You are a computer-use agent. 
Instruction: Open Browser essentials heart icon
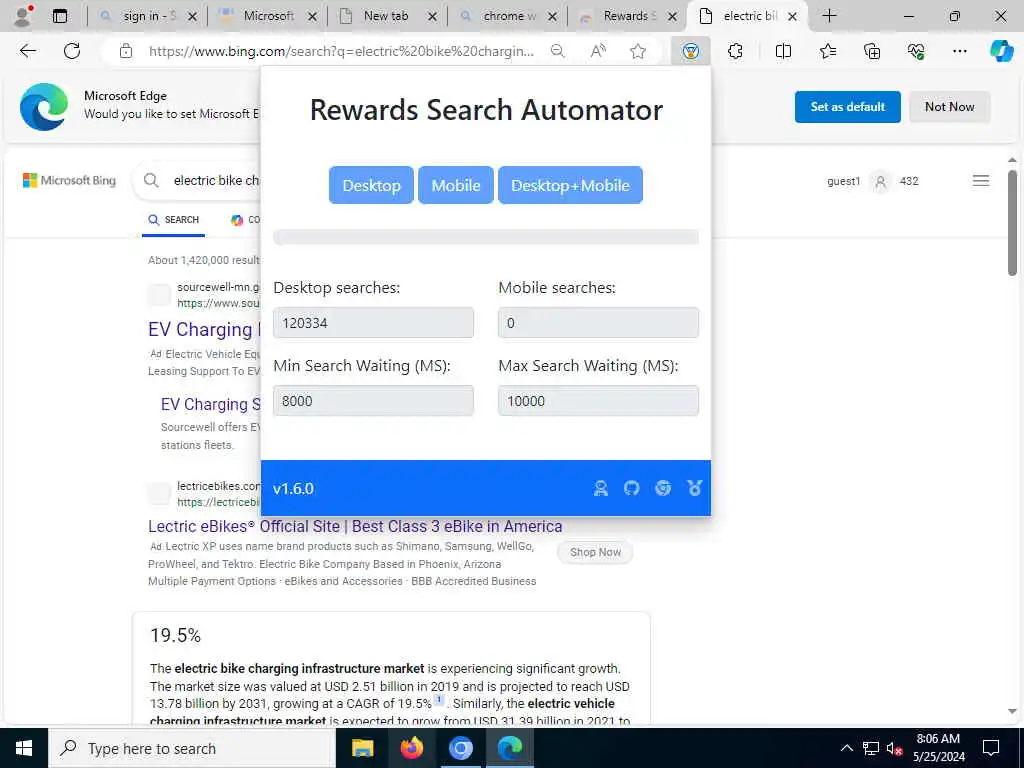coord(916,51)
